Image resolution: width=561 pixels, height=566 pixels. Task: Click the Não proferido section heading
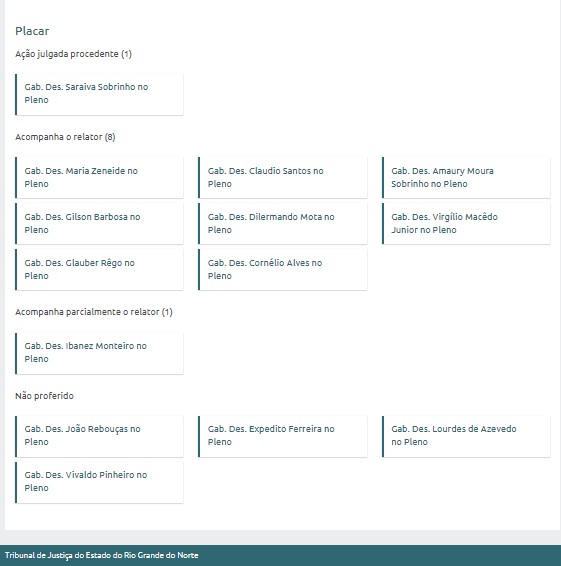coord(44,396)
